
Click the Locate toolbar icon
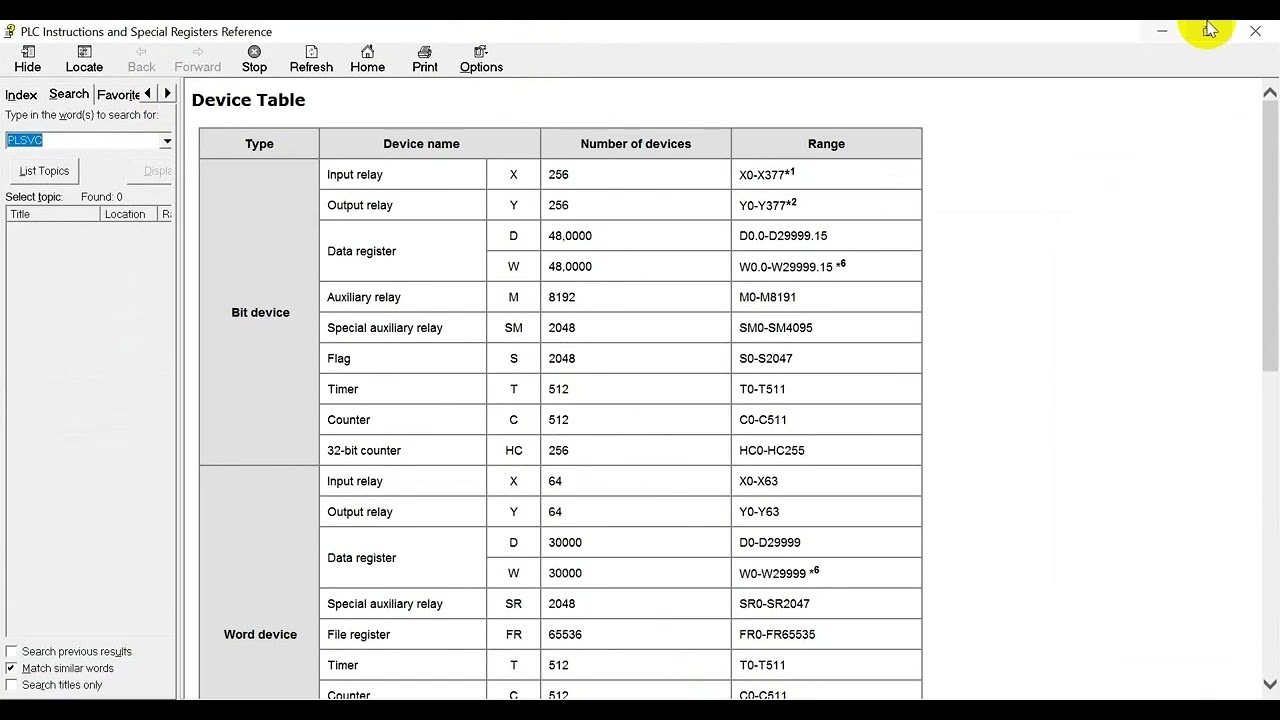pos(84,59)
